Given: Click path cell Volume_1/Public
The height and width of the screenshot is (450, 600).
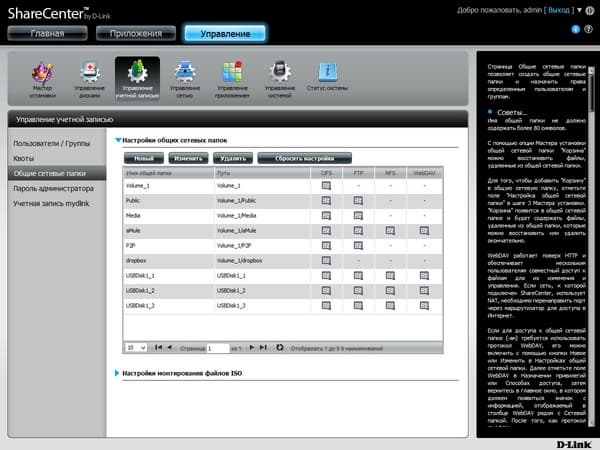Looking at the screenshot, I should pos(262,201).
